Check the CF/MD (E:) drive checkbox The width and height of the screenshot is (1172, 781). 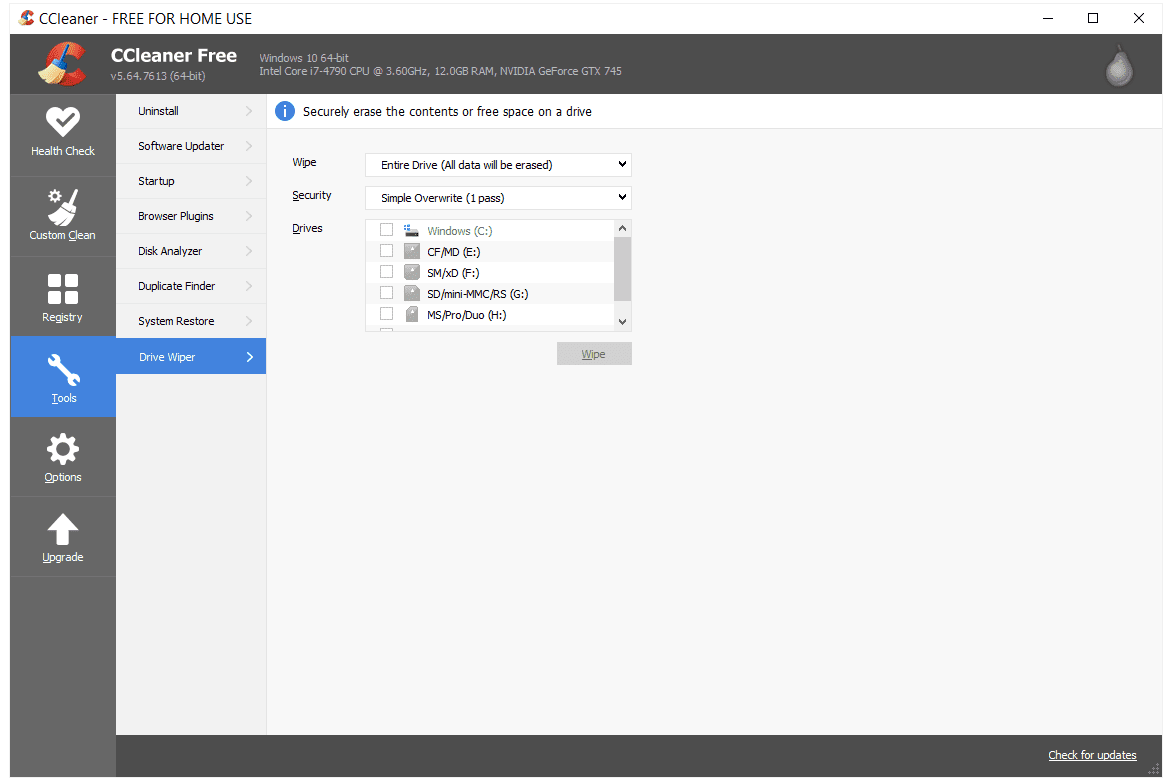point(386,251)
